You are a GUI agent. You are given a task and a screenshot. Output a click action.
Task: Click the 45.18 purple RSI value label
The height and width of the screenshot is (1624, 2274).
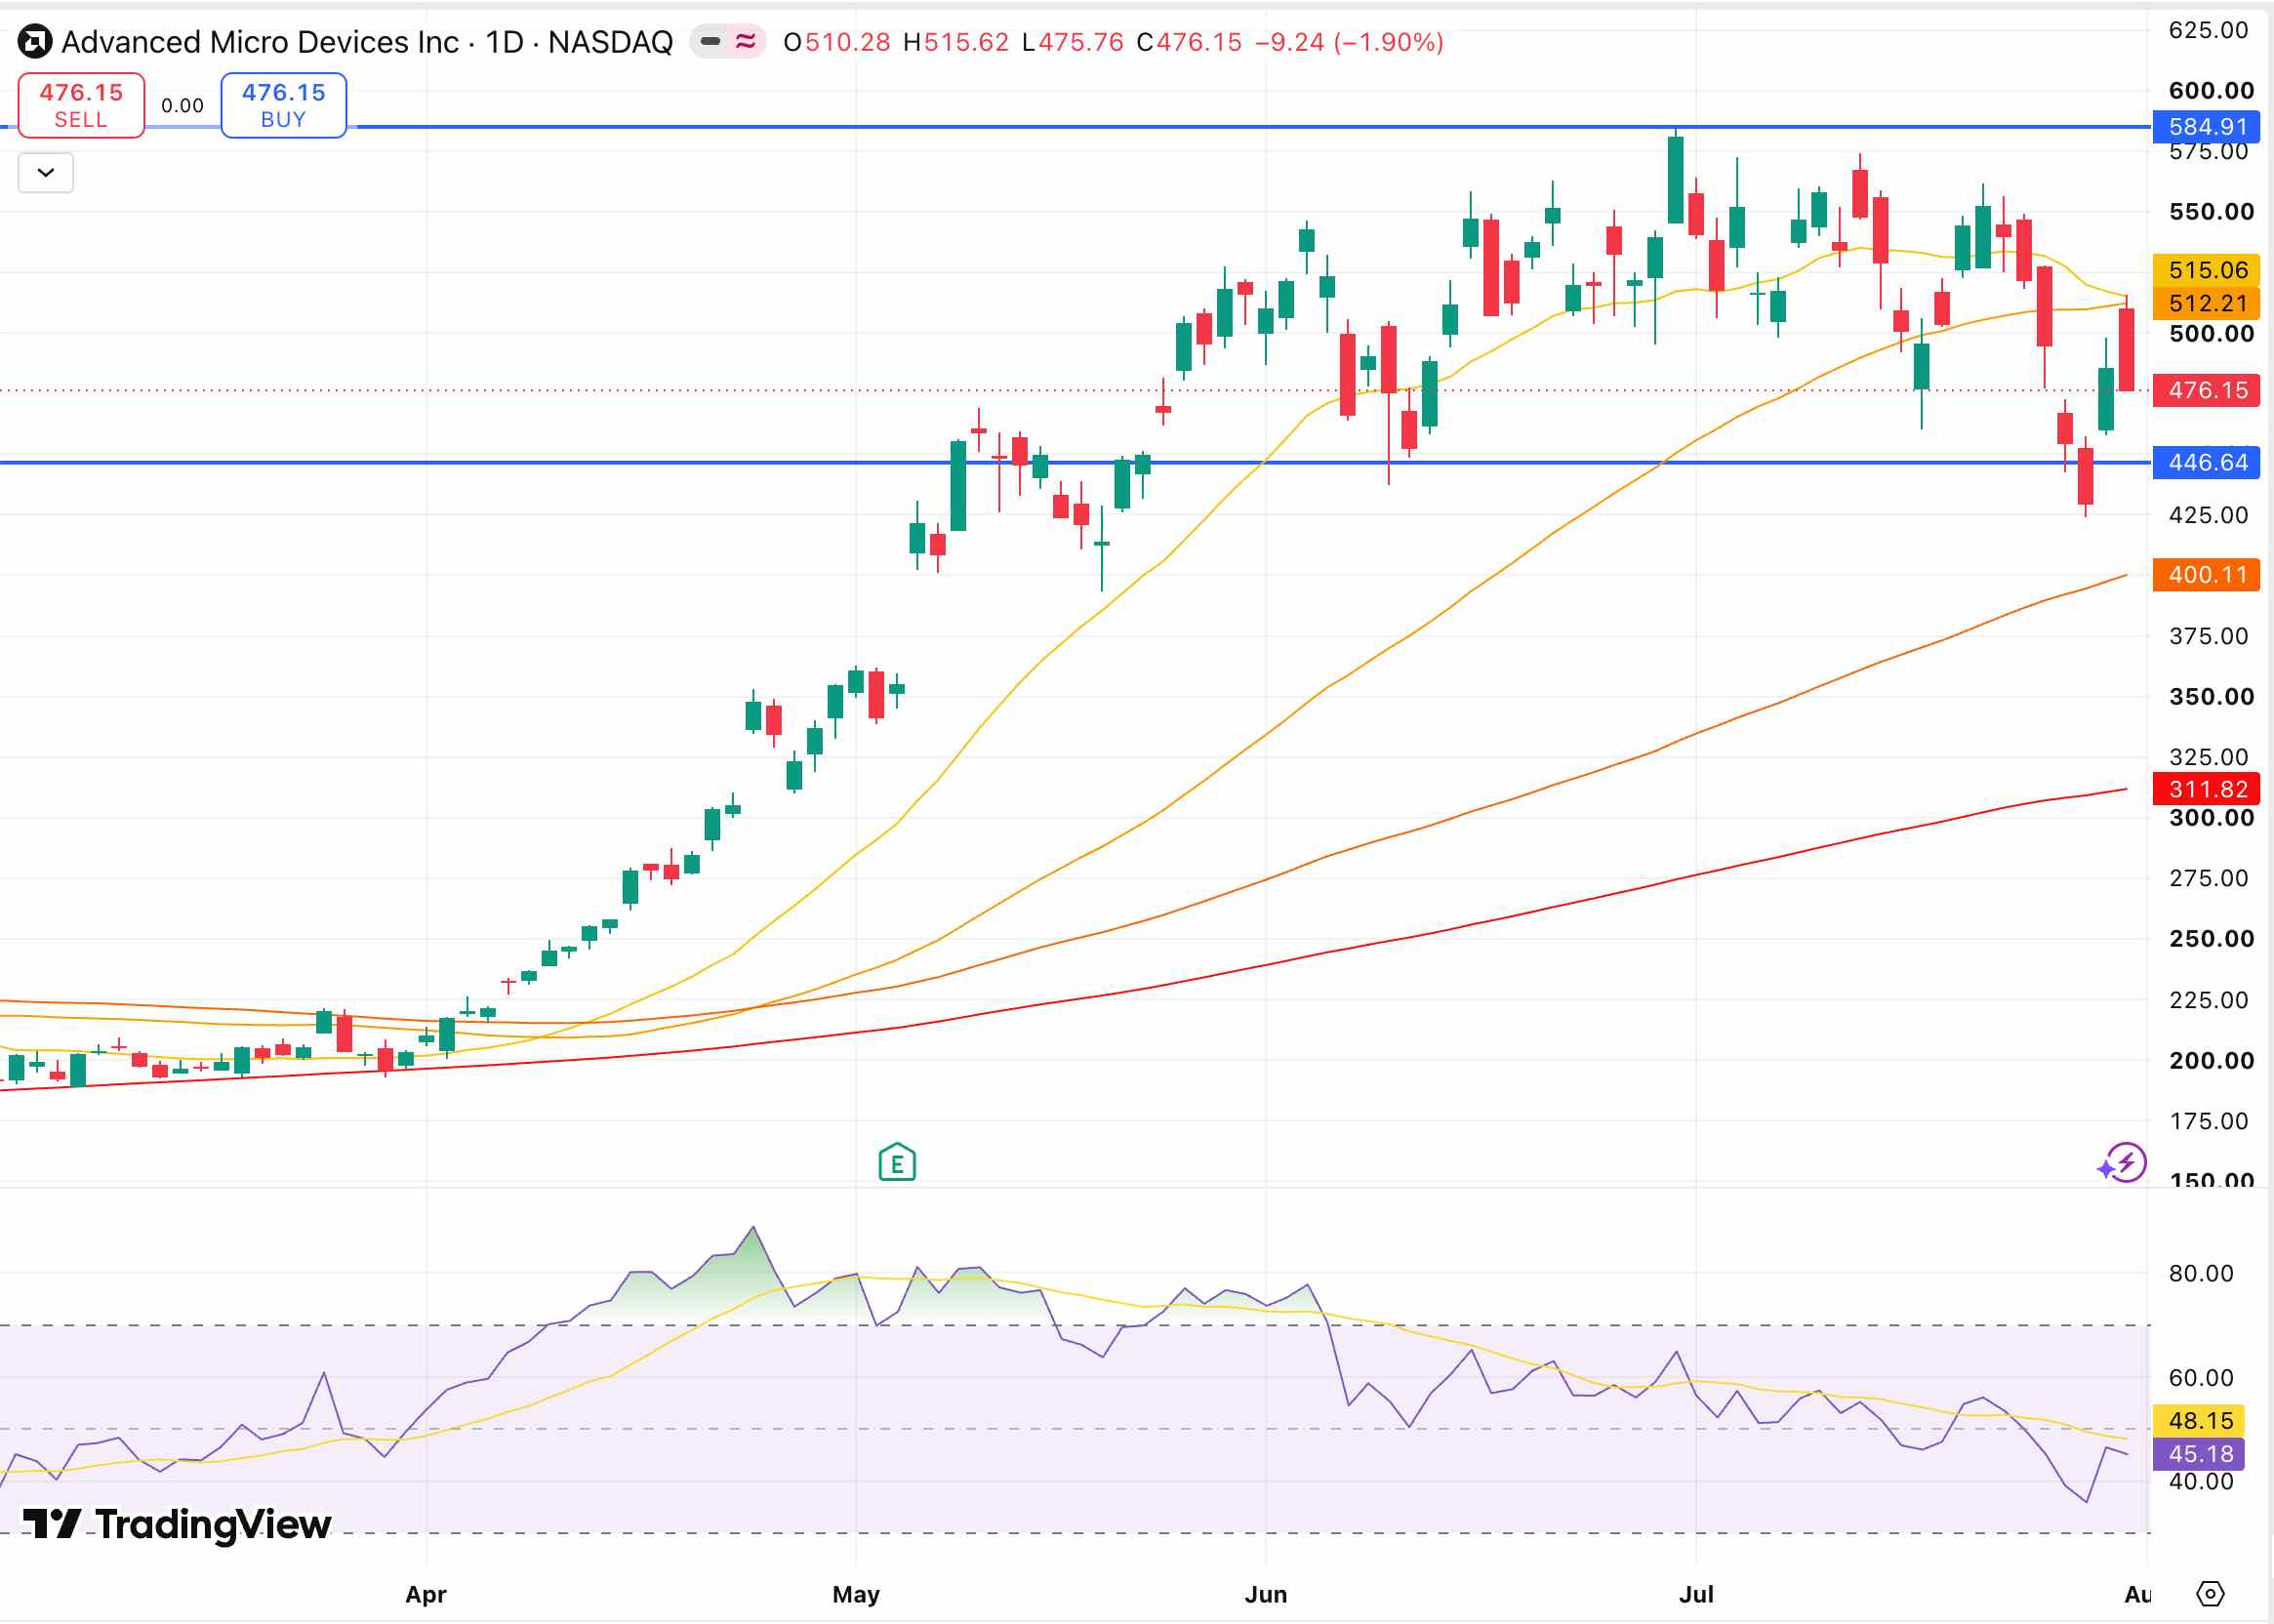tap(2200, 1454)
